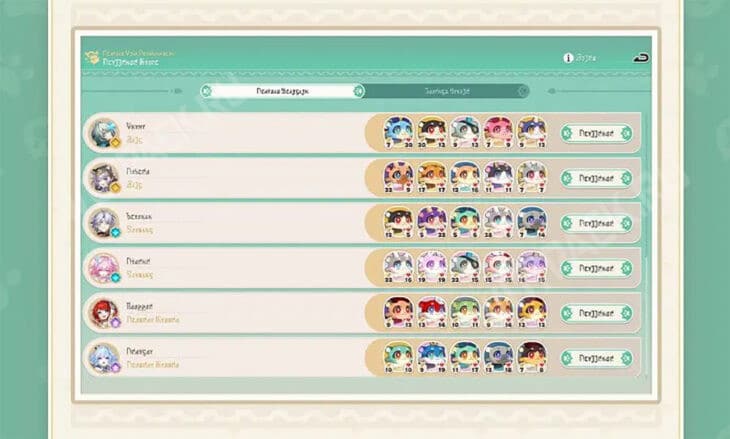Click the lavender creature ending the pink-haired player's row
The width and height of the screenshot is (730, 439).
[532, 268]
